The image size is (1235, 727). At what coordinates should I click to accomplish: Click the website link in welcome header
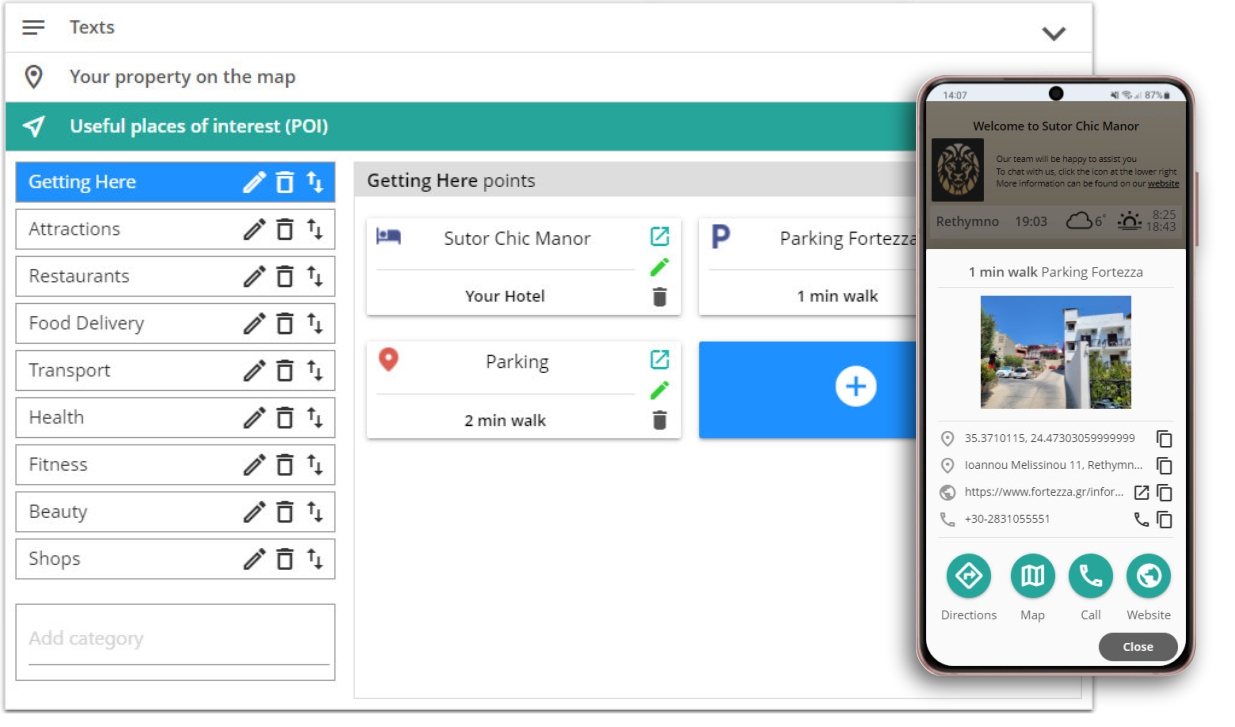coord(1163,184)
